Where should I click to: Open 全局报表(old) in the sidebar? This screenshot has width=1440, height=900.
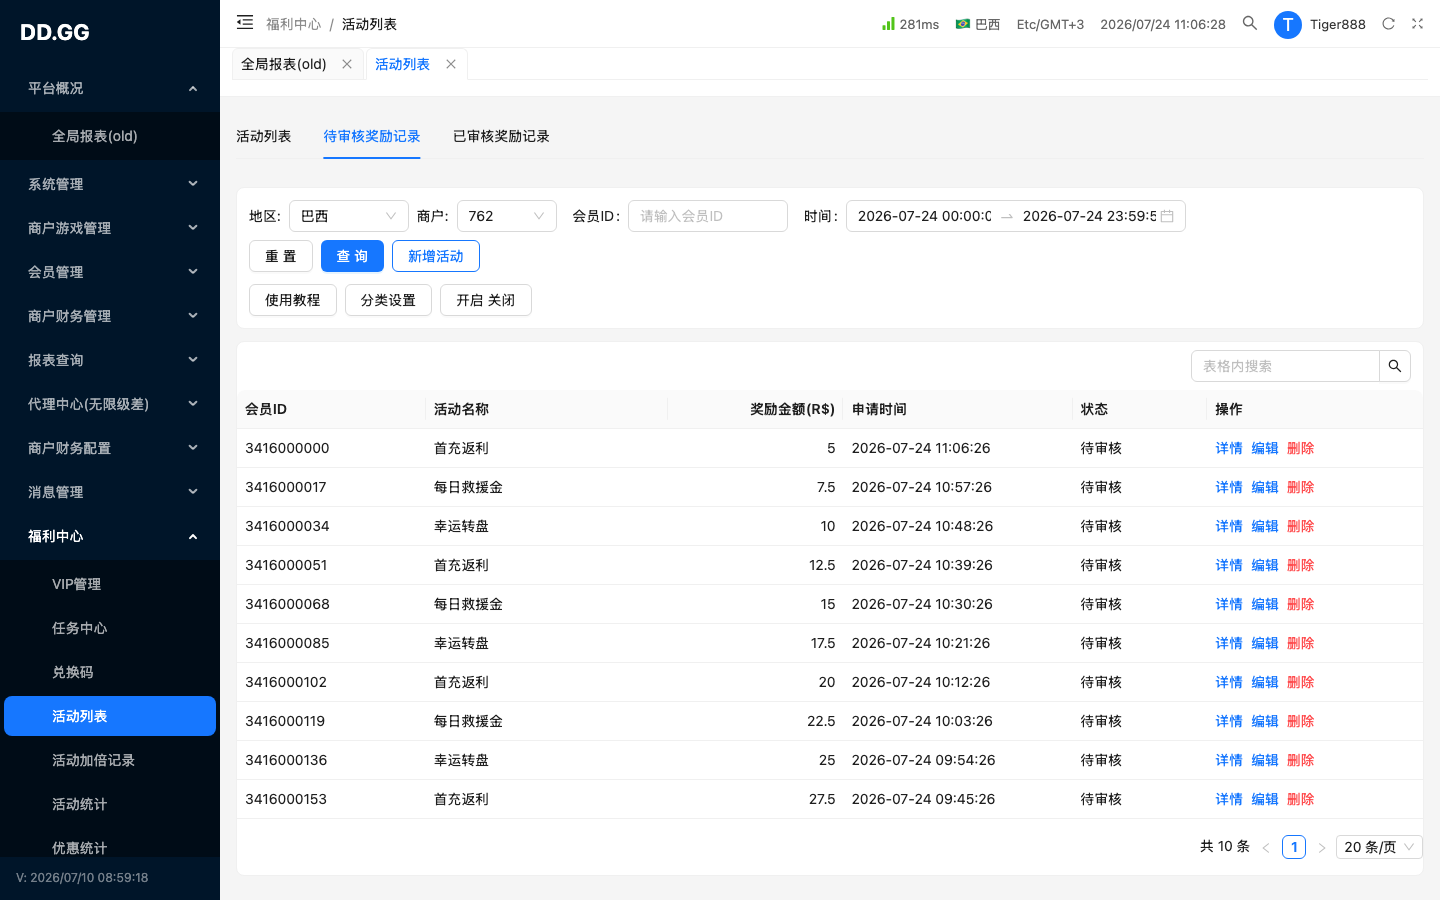tap(110, 136)
